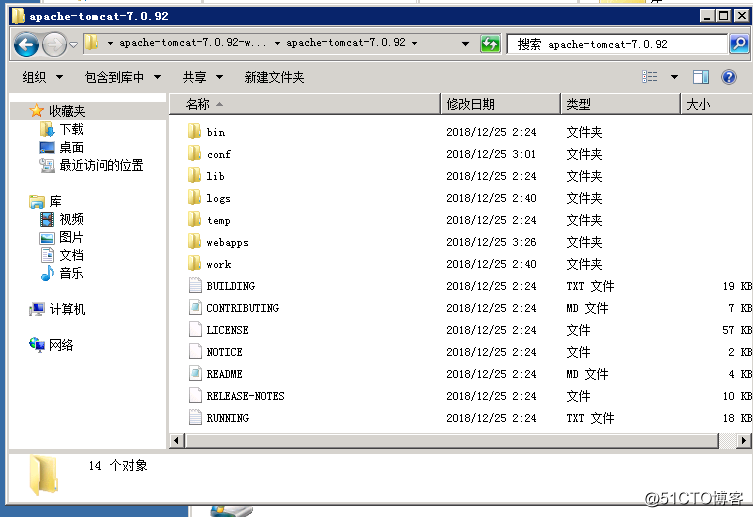Select the temp folder icon
The width and height of the screenshot is (753, 517).
(x=194, y=219)
